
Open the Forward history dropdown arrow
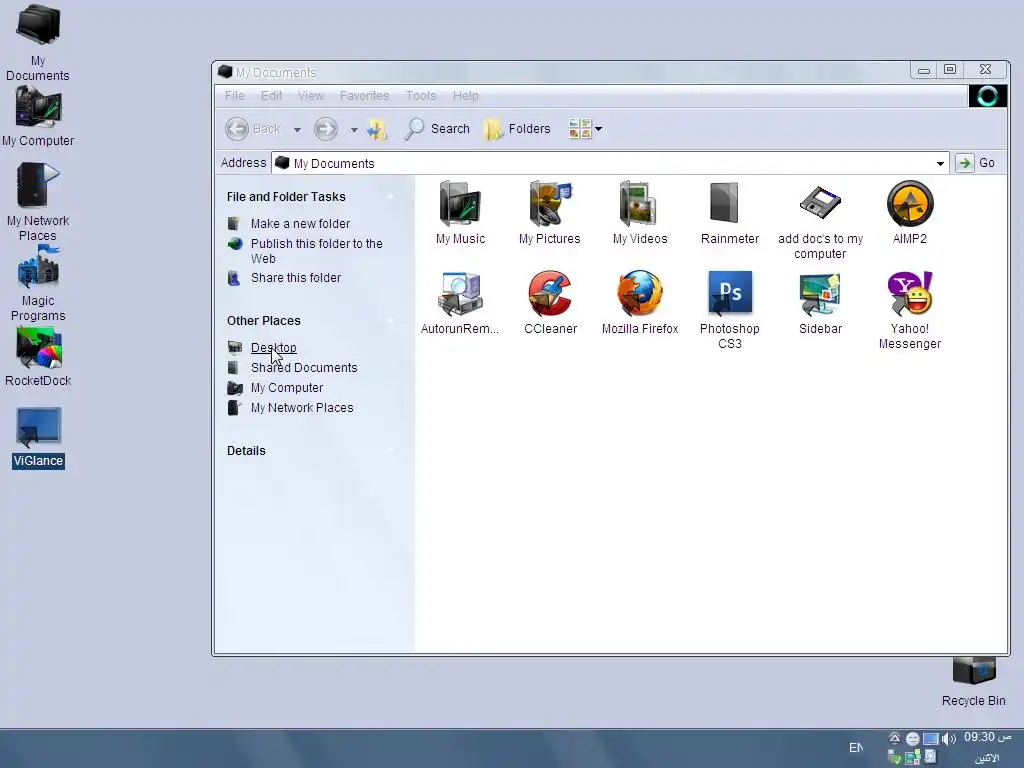click(x=353, y=129)
